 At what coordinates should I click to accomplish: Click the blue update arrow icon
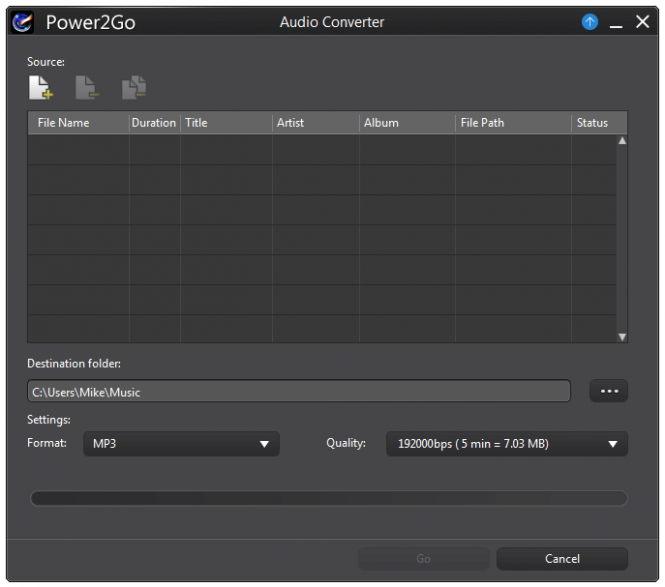[590, 22]
